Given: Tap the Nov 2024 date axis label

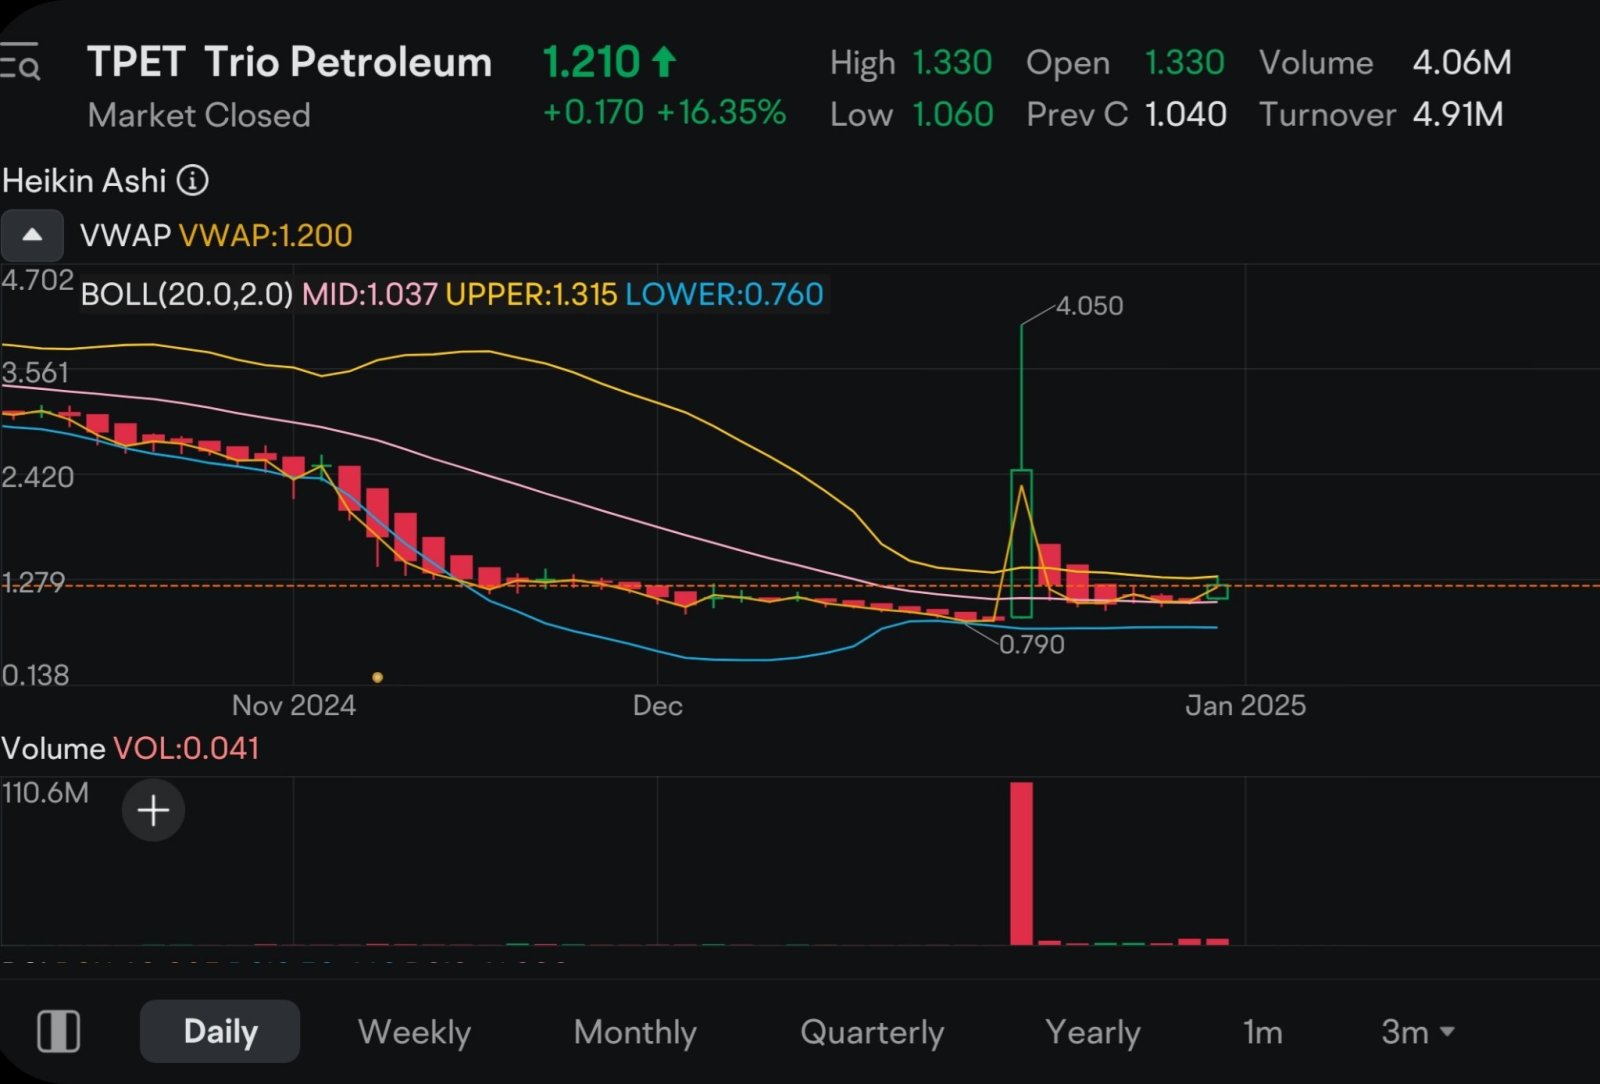Looking at the screenshot, I should coord(294,706).
